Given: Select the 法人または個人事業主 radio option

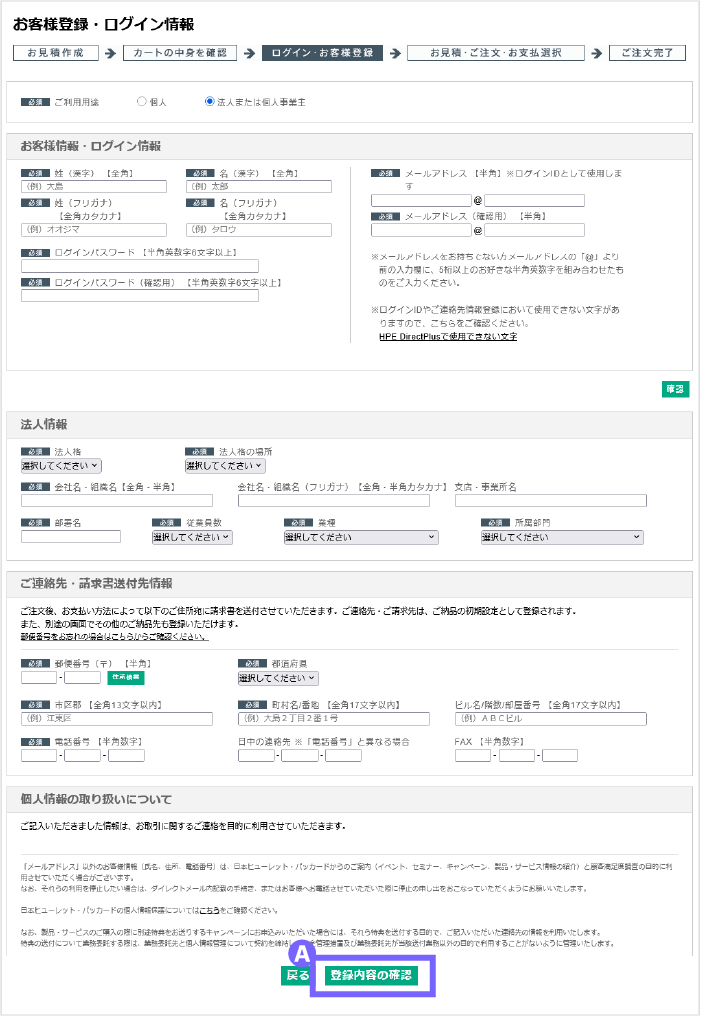Looking at the screenshot, I should pyautogui.click(x=209, y=102).
